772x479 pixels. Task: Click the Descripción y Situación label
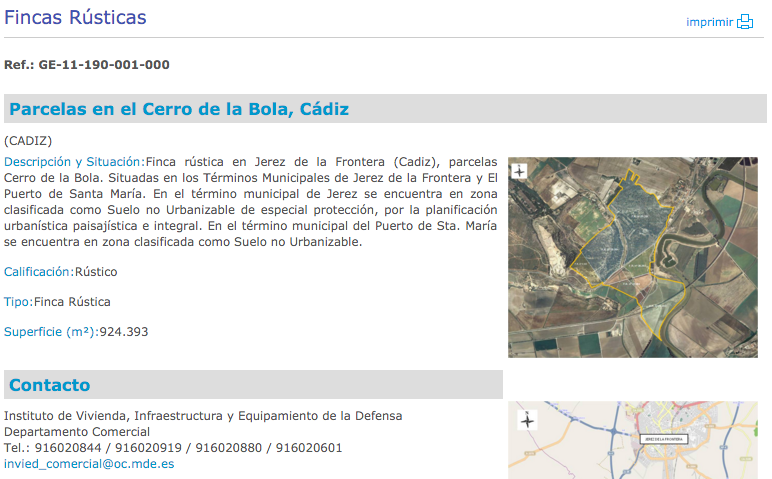coord(74,162)
